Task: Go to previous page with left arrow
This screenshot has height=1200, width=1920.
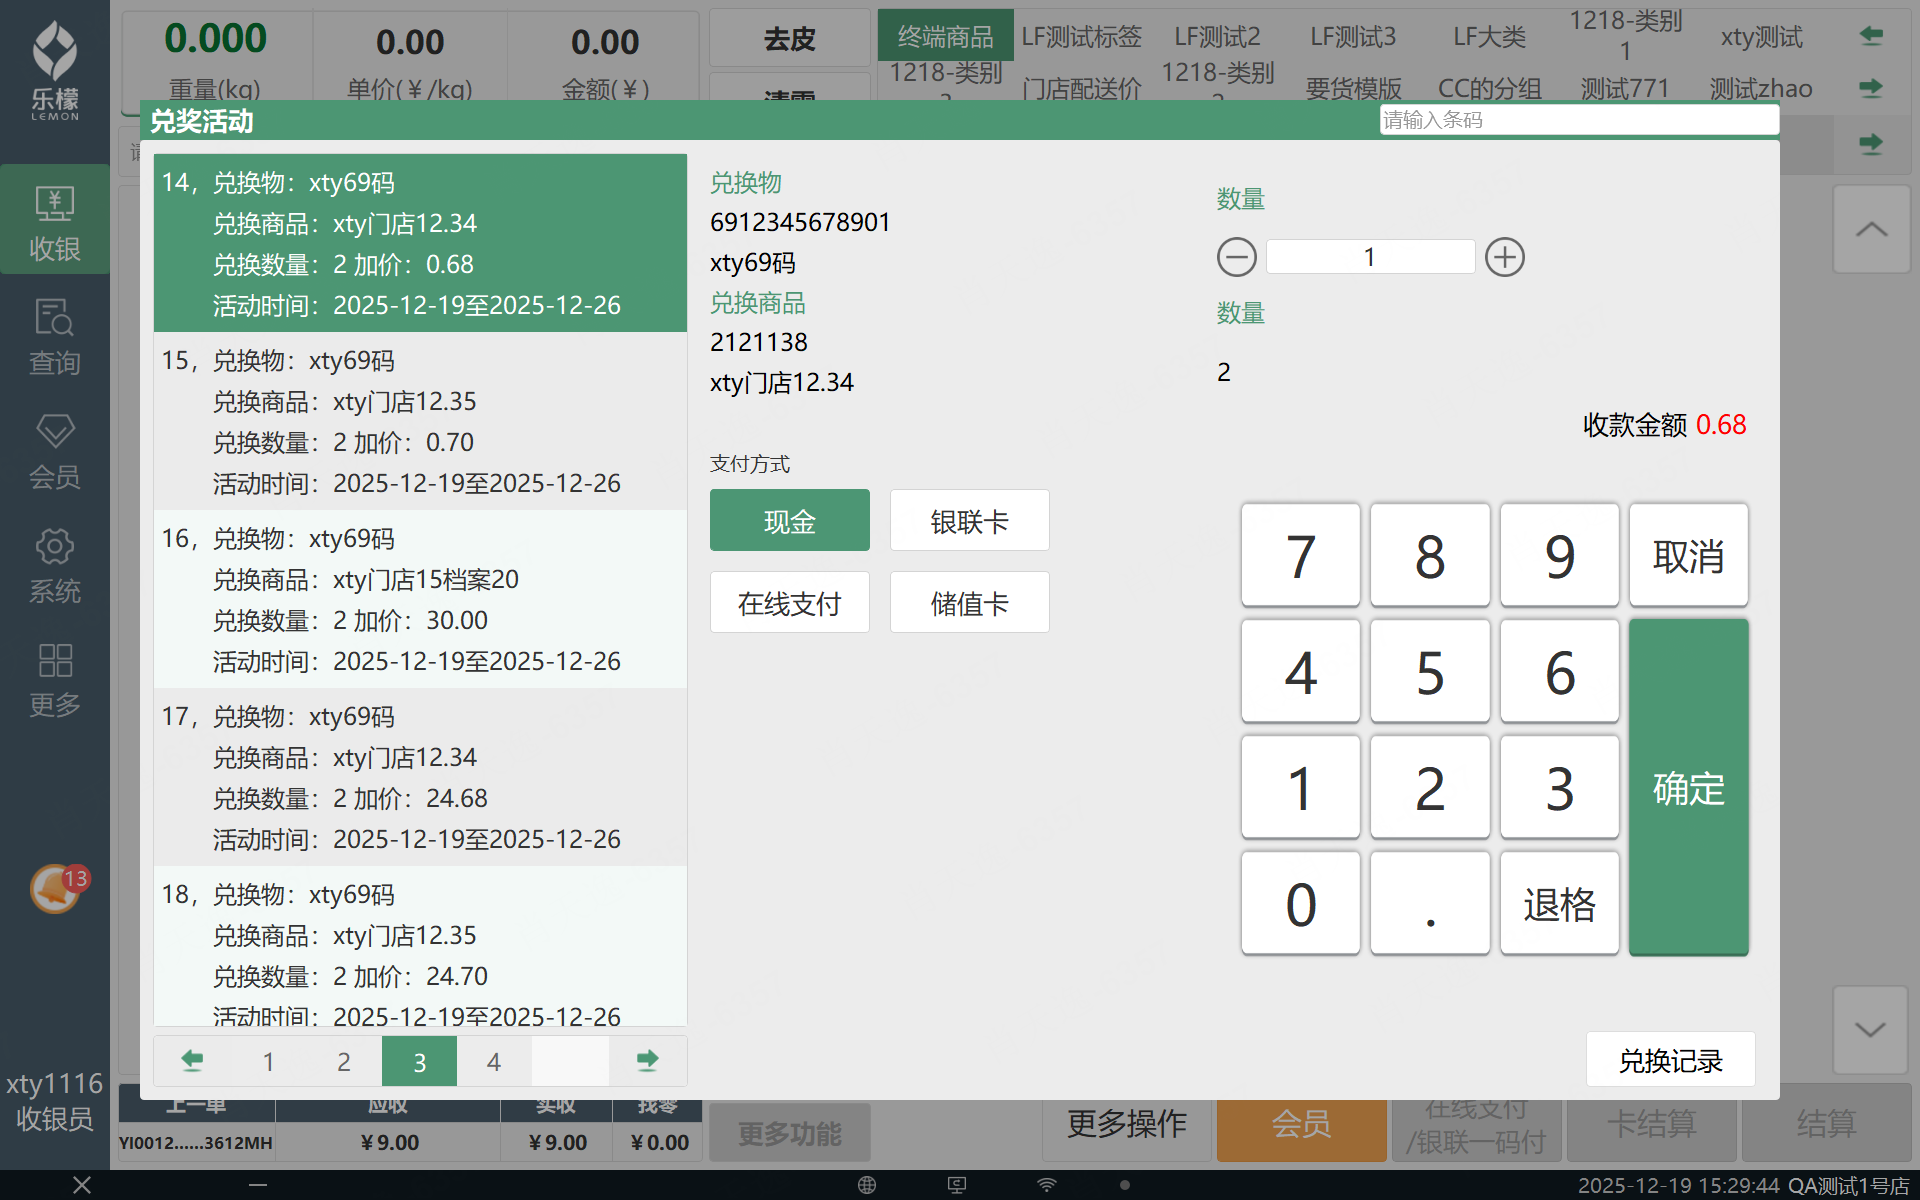Action: [x=192, y=1061]
